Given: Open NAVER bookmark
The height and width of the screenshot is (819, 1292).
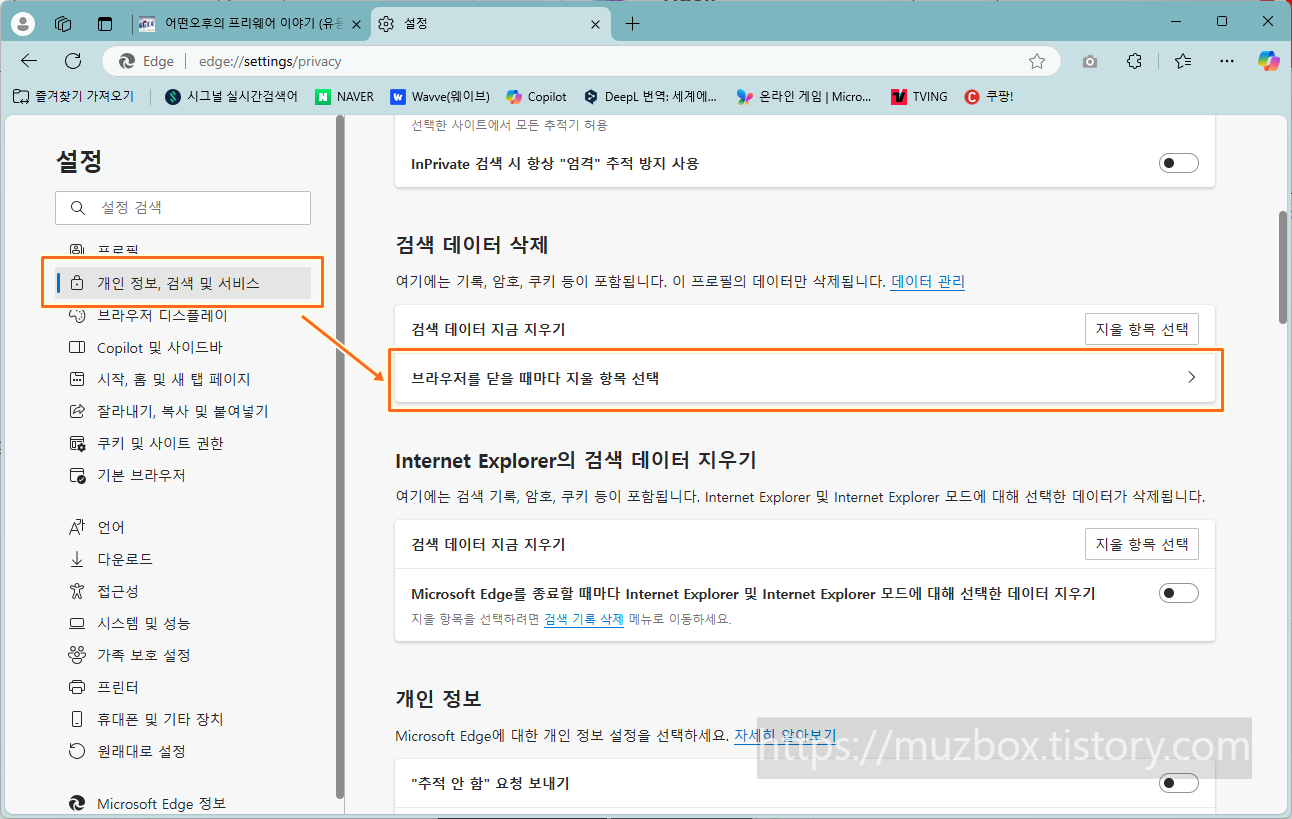Looking at the screenshot, I should point(345,97).
